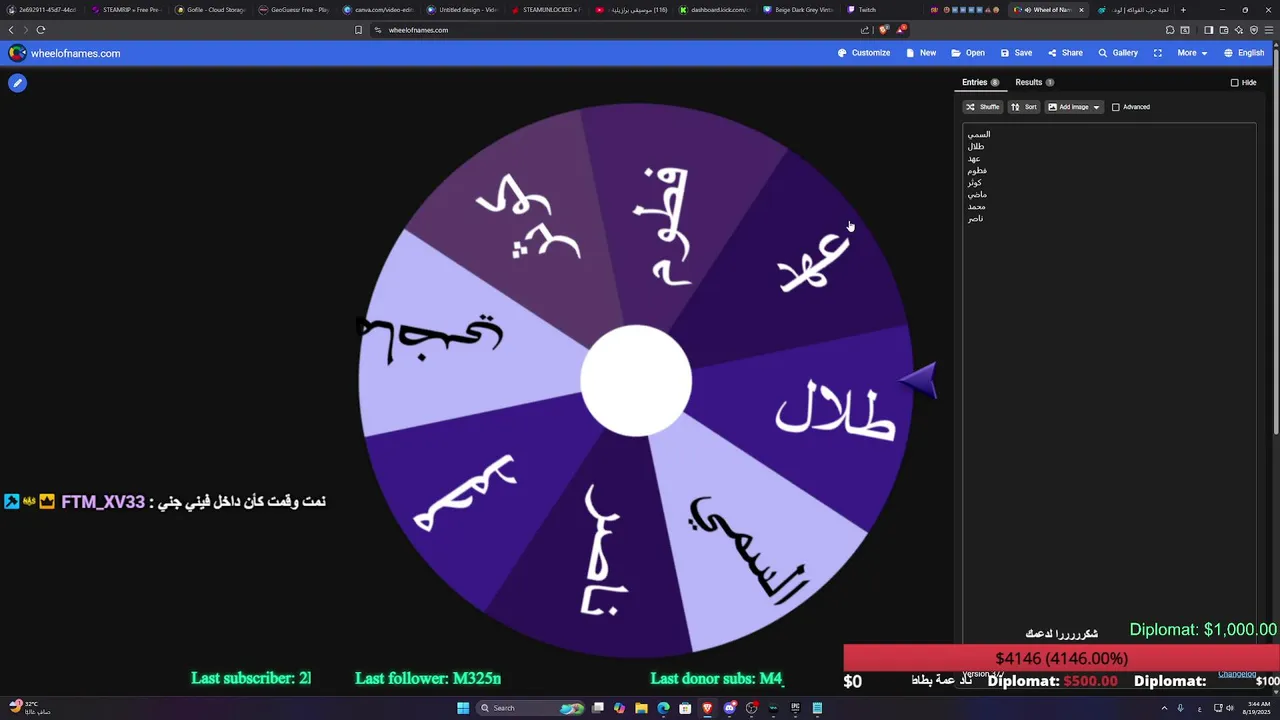Click the browser forward arrow
This screenshot has width=1280, height=720.
(x=26, y=30)
